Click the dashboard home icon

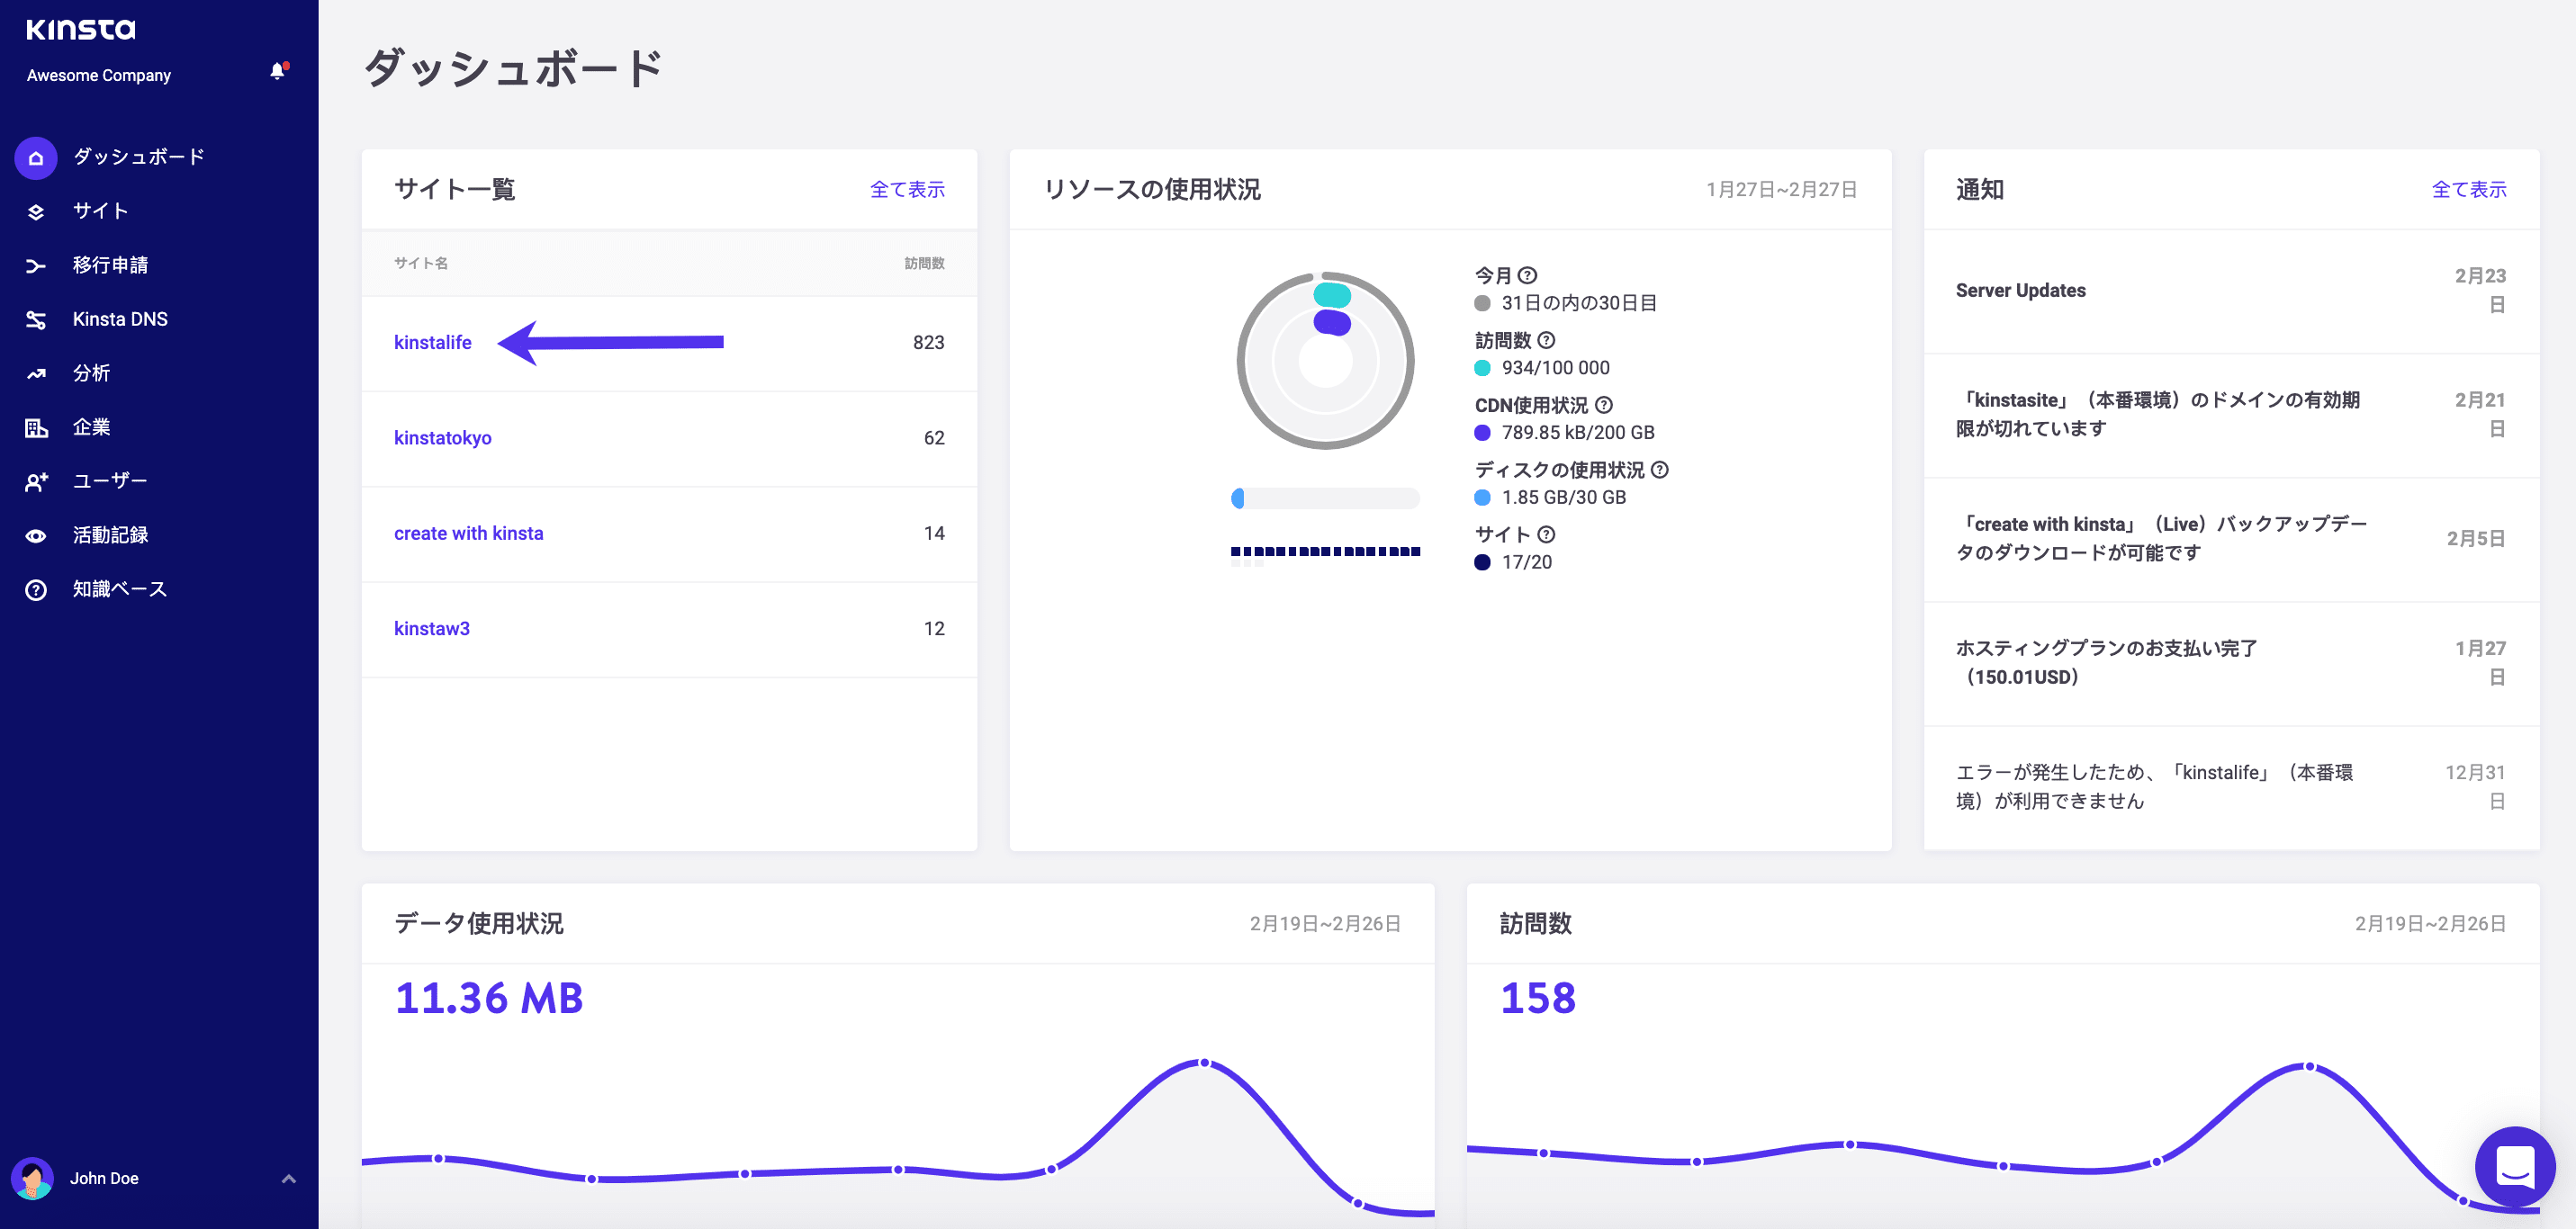tap(36, 158)
